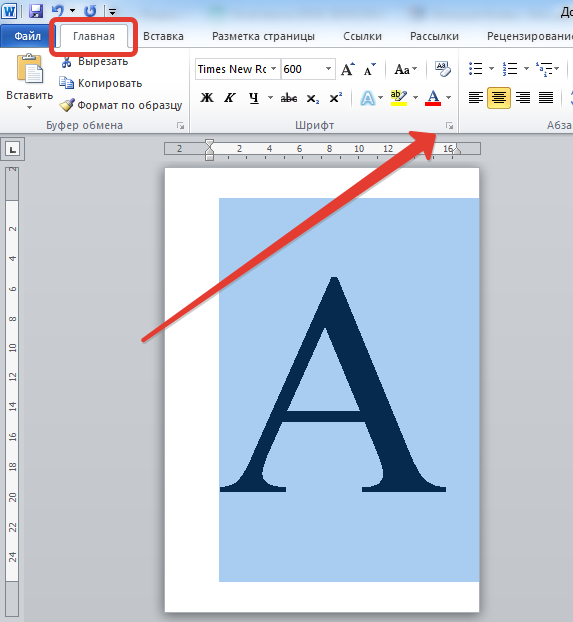
Task: Apply the red font color A
Action: (x=433, y=98)
